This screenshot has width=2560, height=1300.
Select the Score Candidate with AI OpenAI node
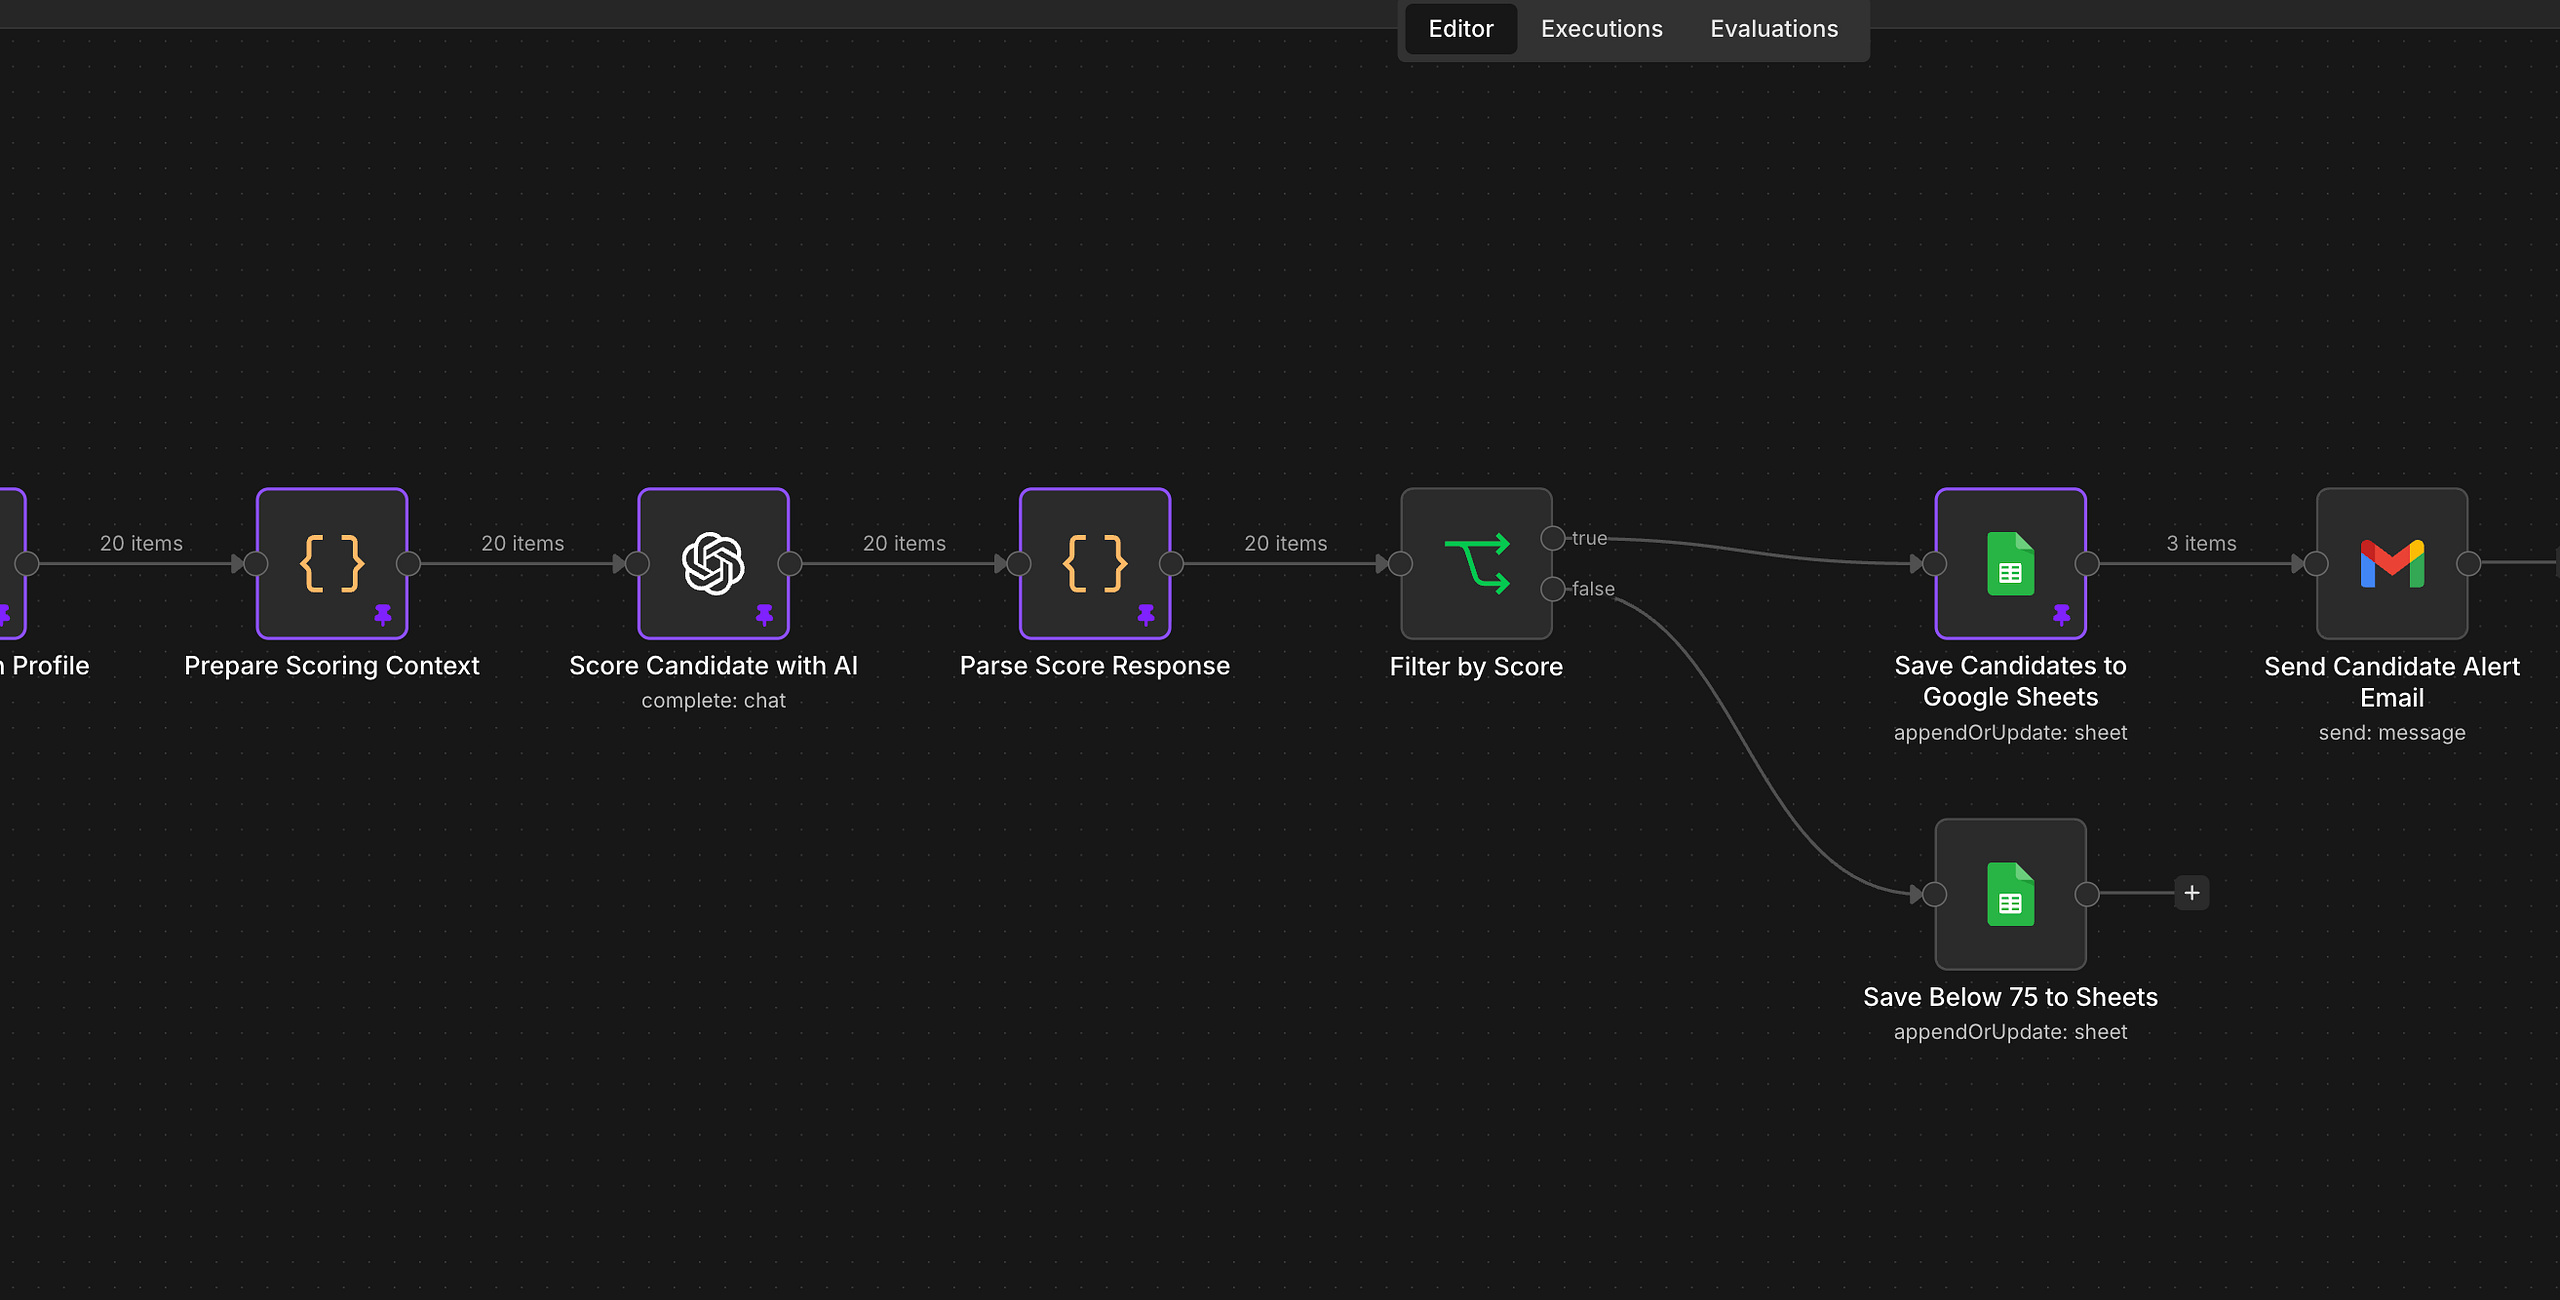(x=713, y=563)
